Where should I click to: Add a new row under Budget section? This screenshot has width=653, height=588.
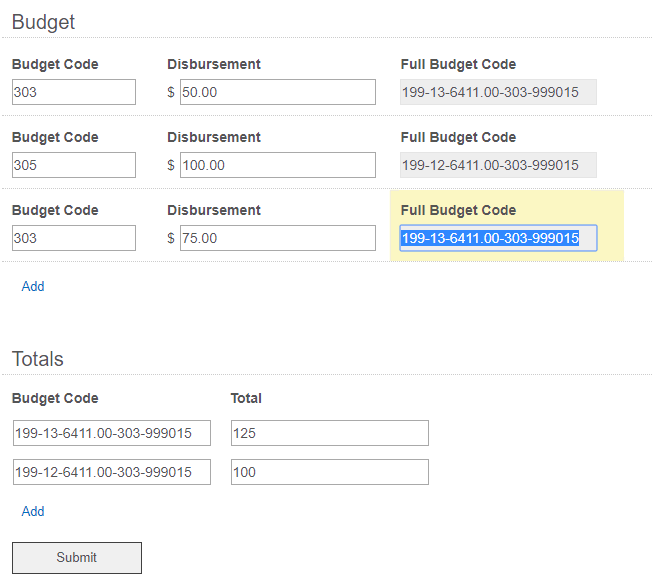(33, 287)
